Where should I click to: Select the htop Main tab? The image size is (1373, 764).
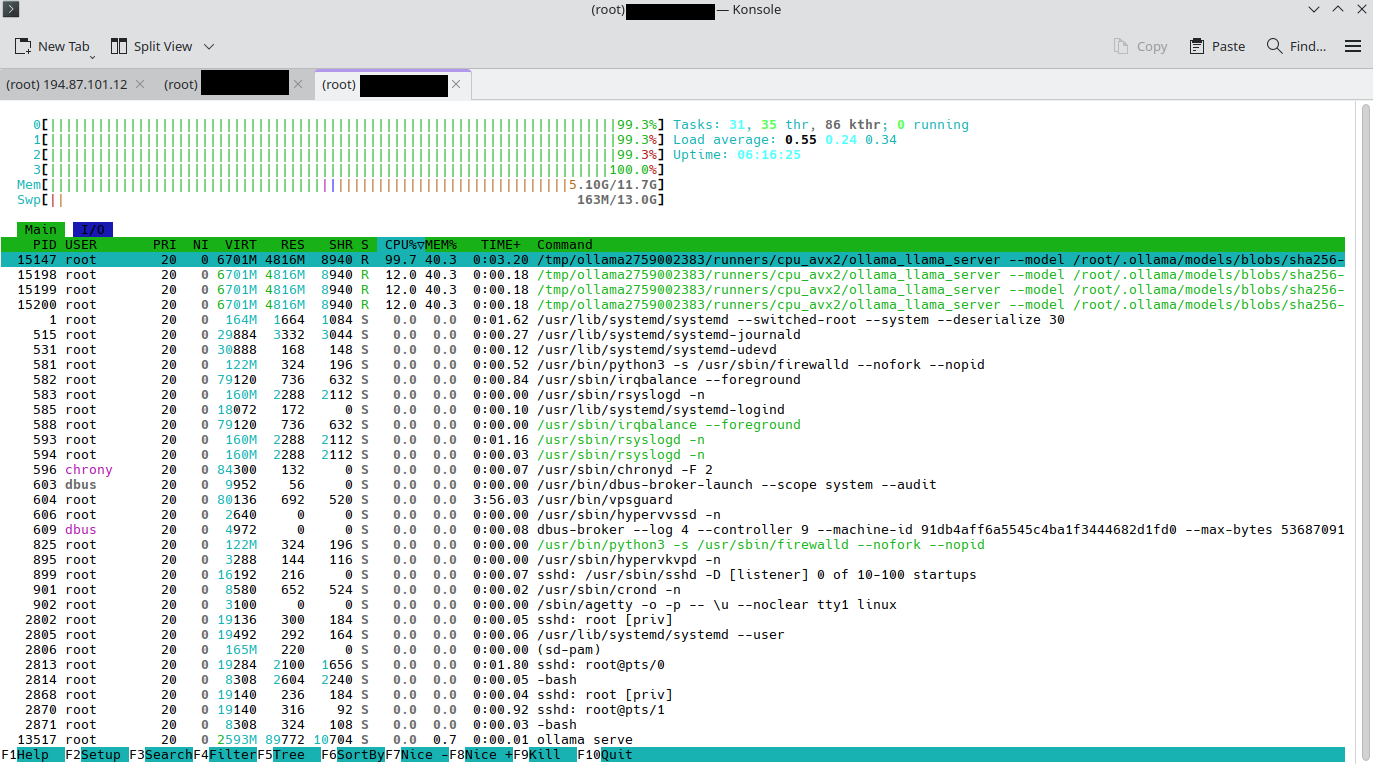tap(41, 230)
